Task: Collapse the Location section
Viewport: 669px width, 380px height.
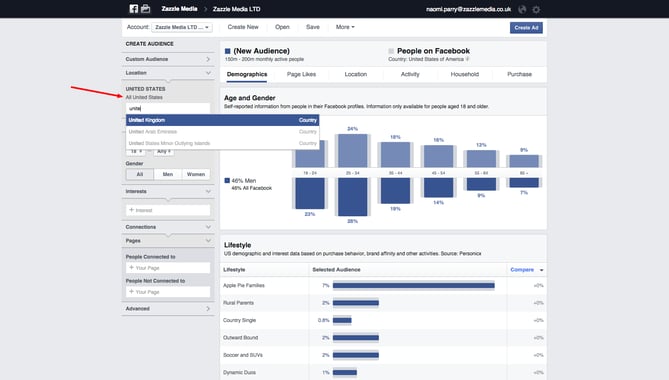Action: tap(168, 73)
